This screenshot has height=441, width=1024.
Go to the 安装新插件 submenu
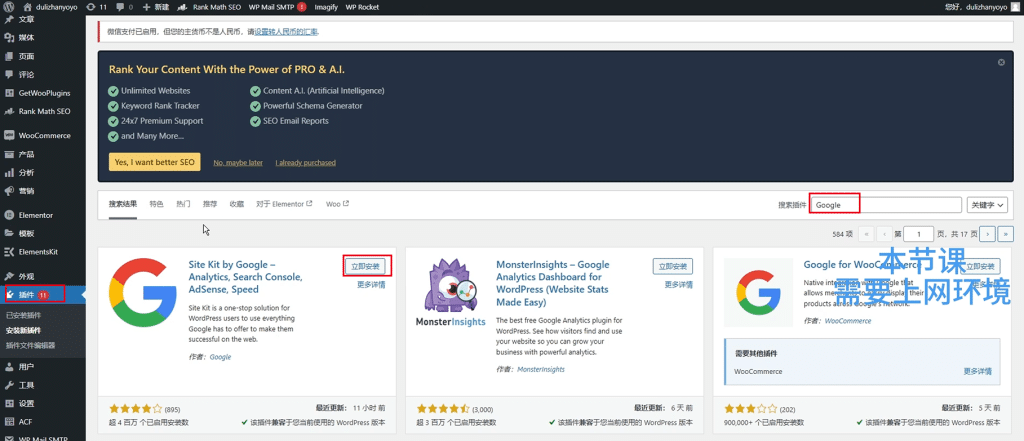pos(23,331)
